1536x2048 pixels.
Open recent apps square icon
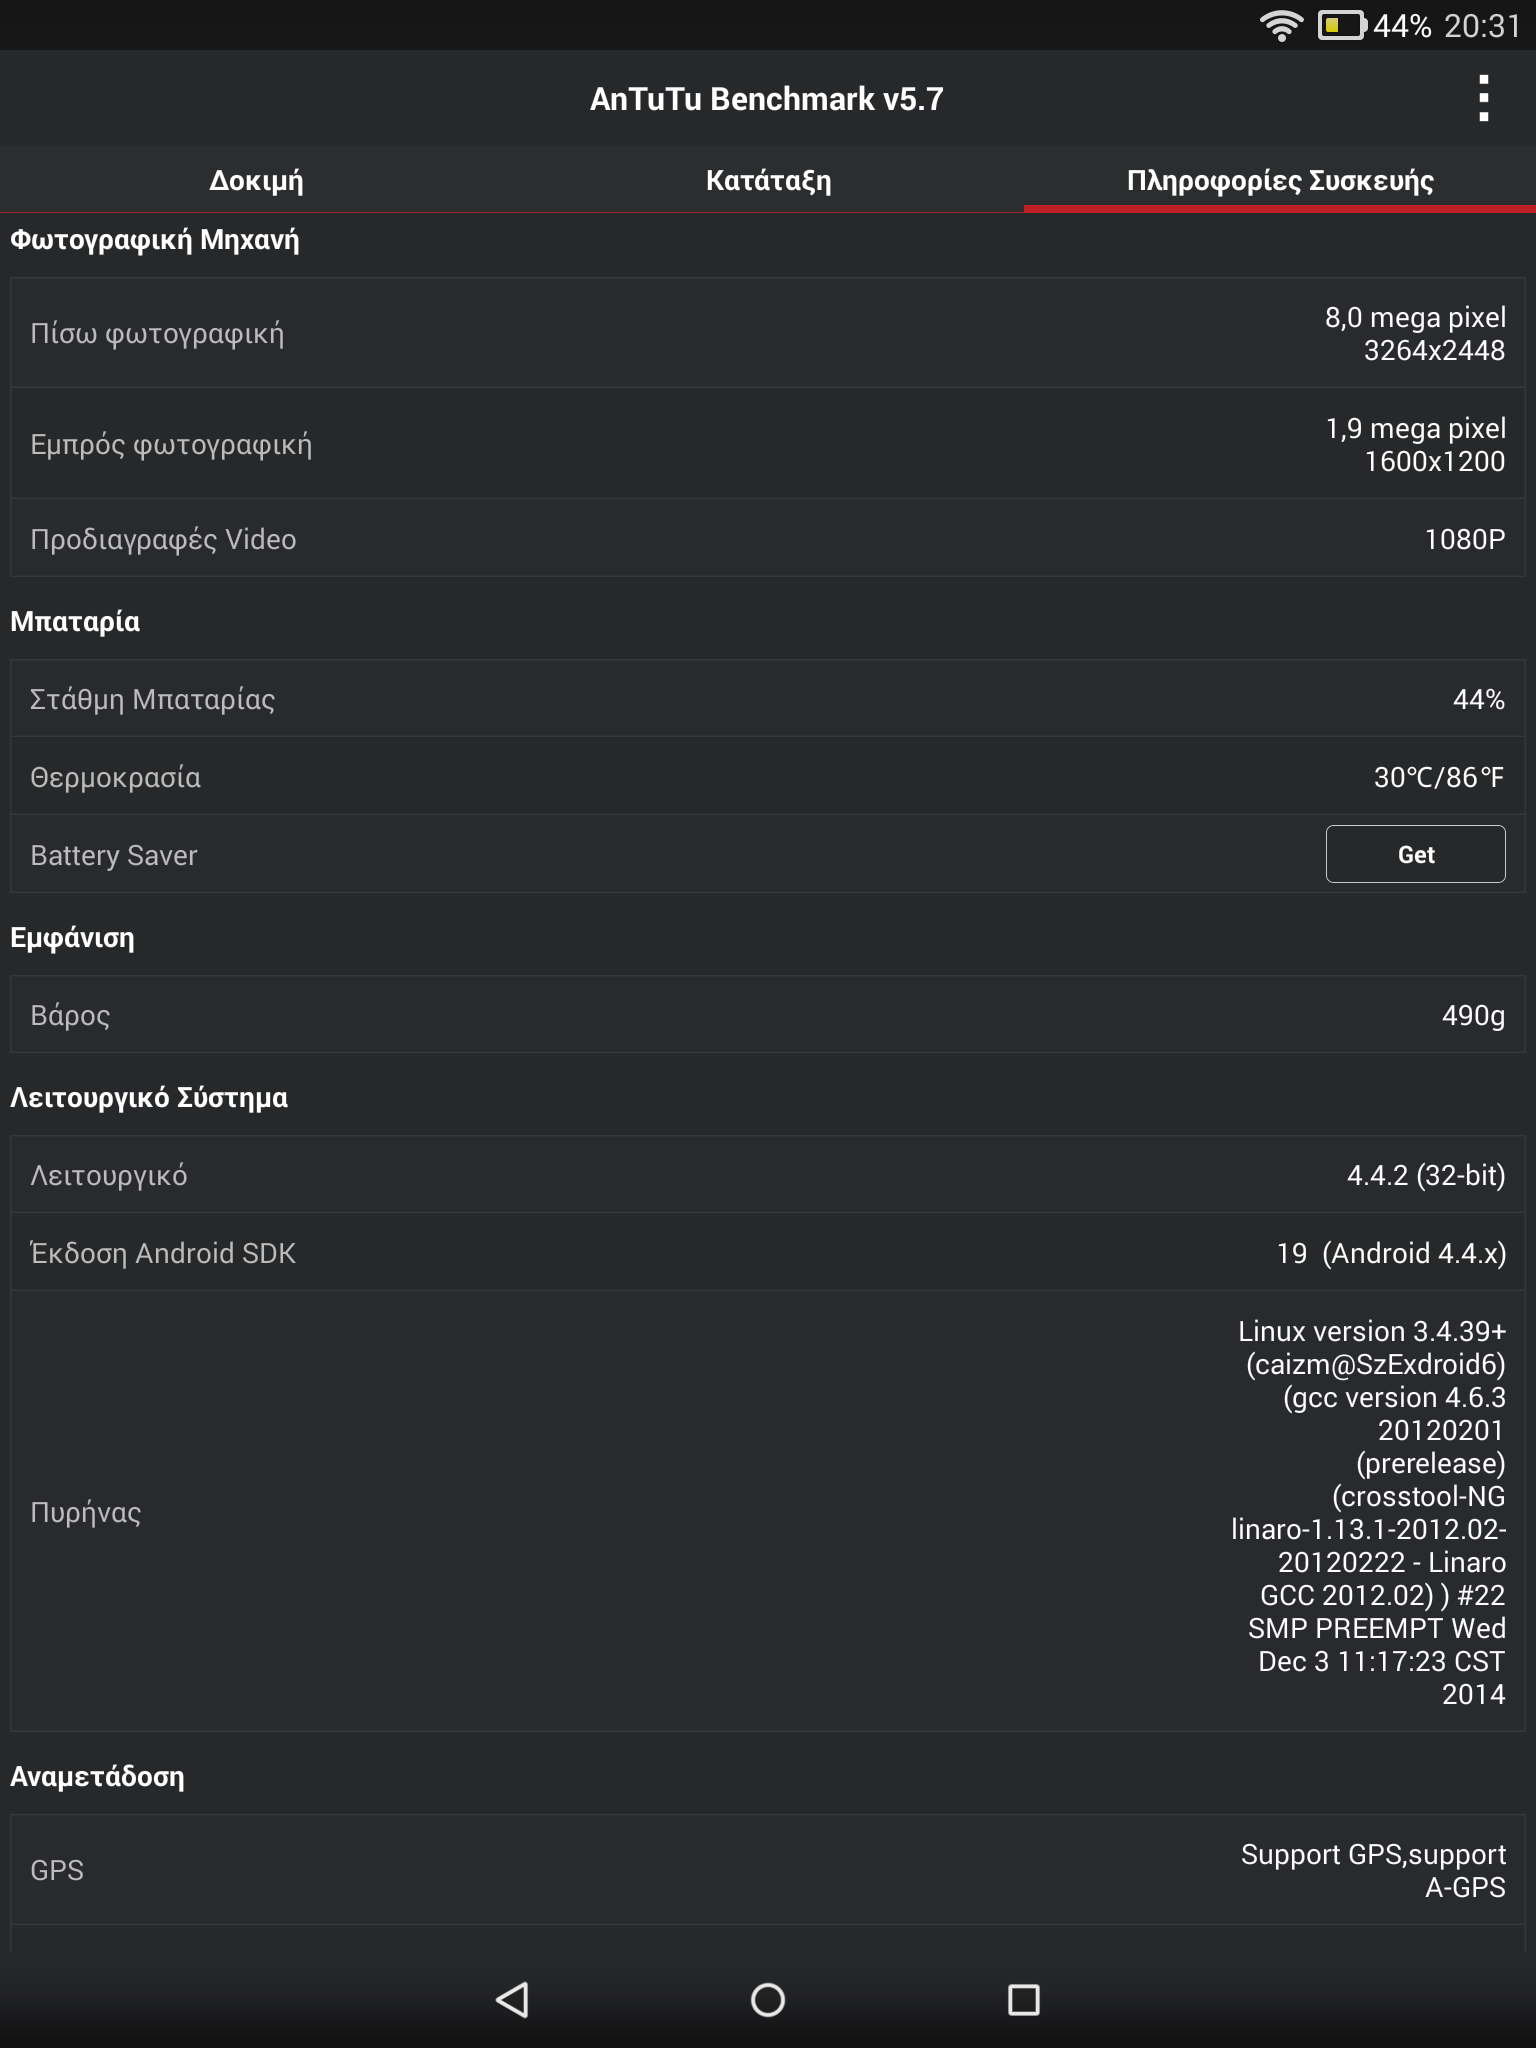1024,2000
